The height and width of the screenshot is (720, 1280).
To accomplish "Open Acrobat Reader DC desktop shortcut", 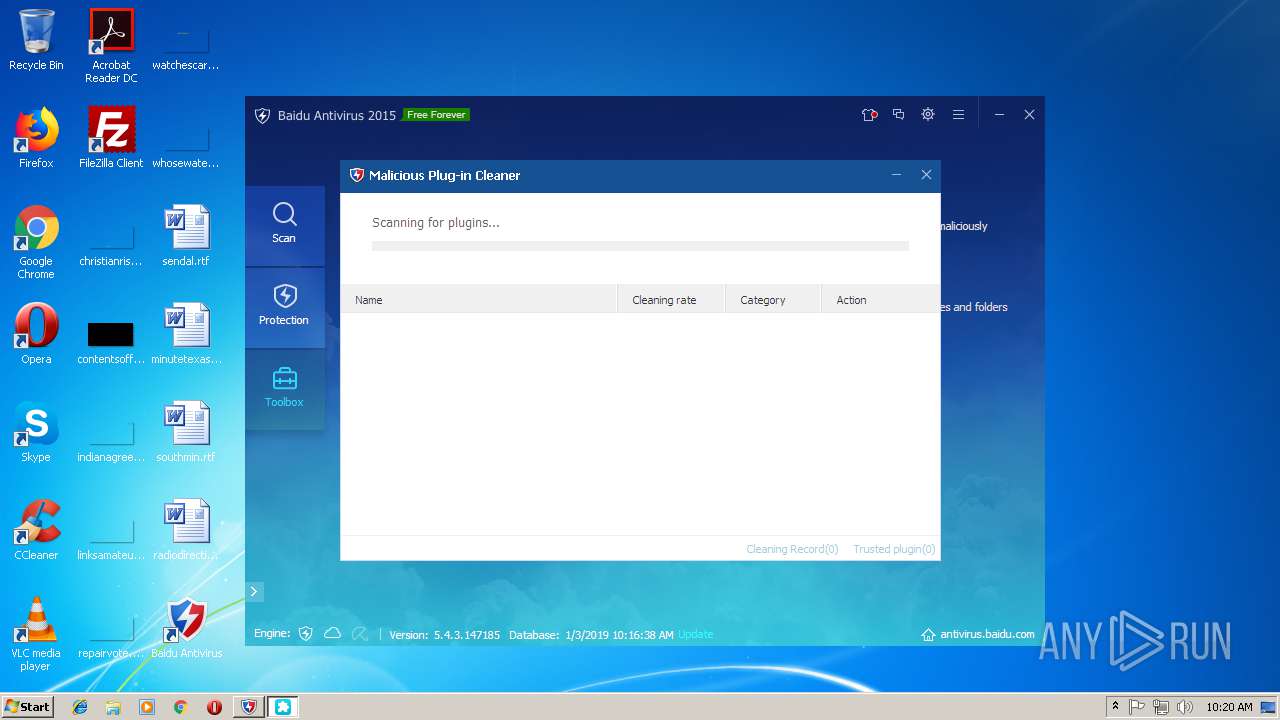I will pos(111,45).
